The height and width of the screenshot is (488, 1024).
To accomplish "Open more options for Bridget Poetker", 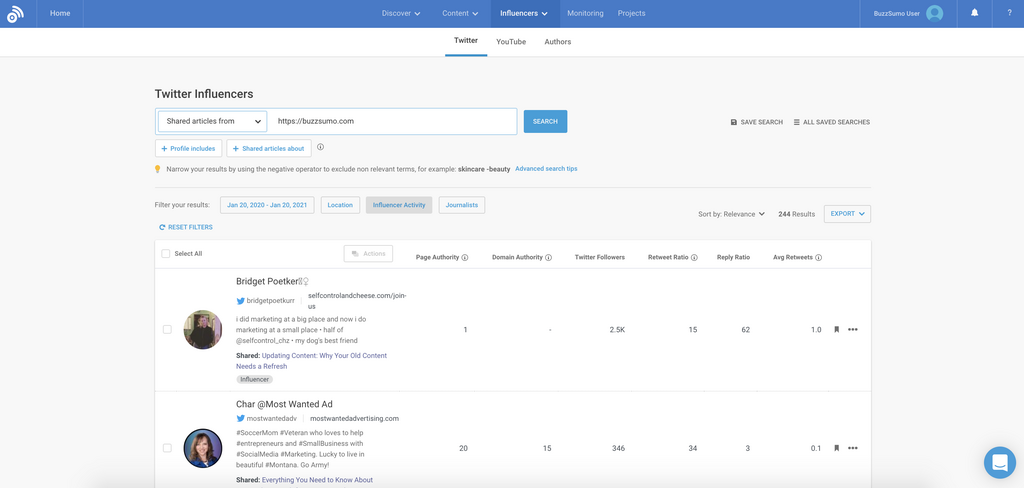I will [853, 330].
